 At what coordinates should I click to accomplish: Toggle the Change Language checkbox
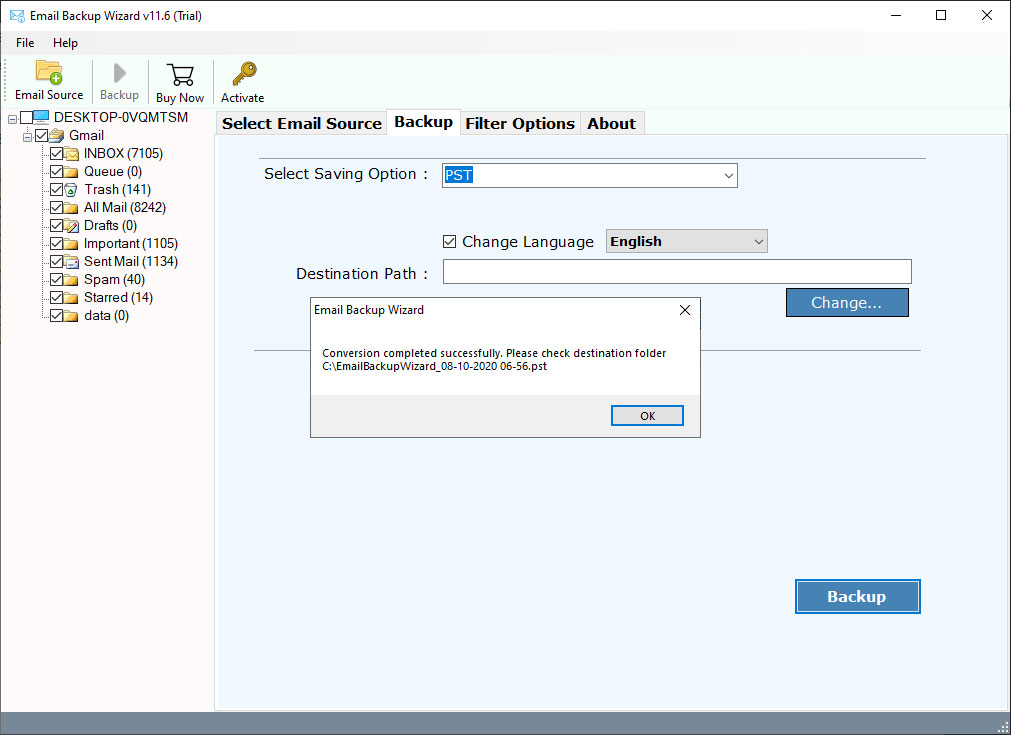(x=449, y=242)
